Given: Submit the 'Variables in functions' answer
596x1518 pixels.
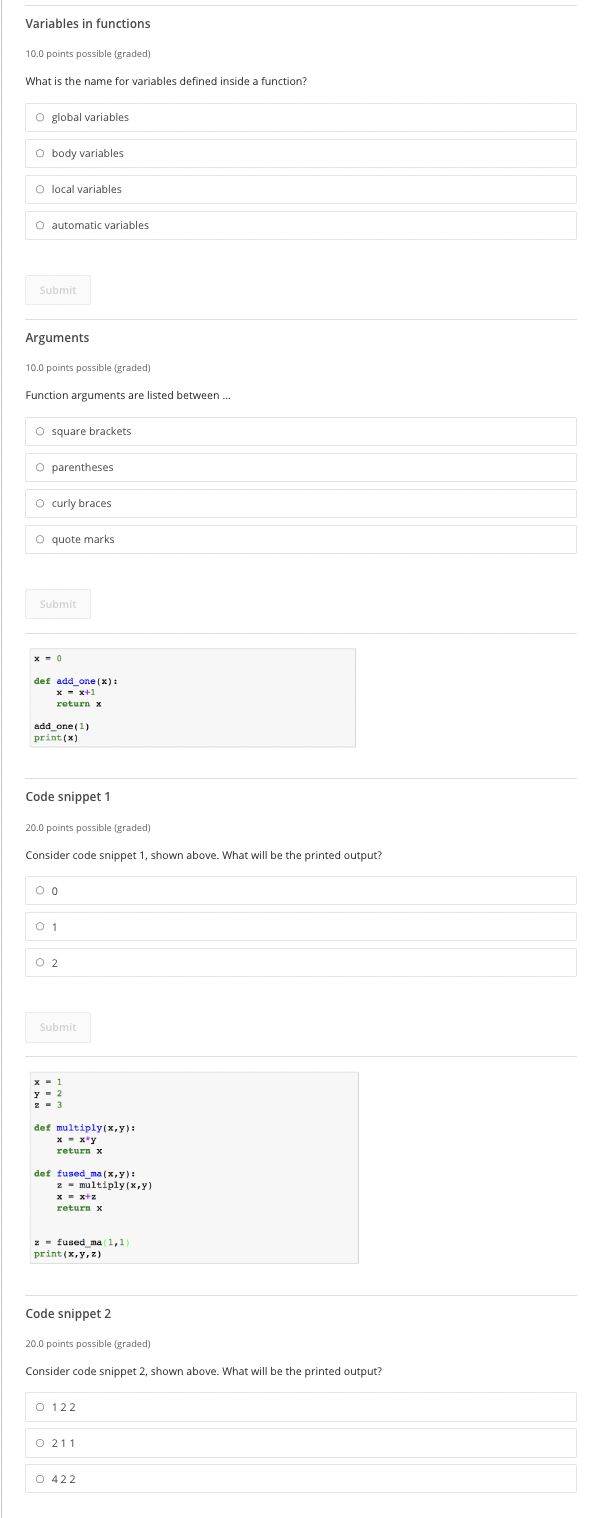Looking at the screenshot, I should [x=57, y=290].
